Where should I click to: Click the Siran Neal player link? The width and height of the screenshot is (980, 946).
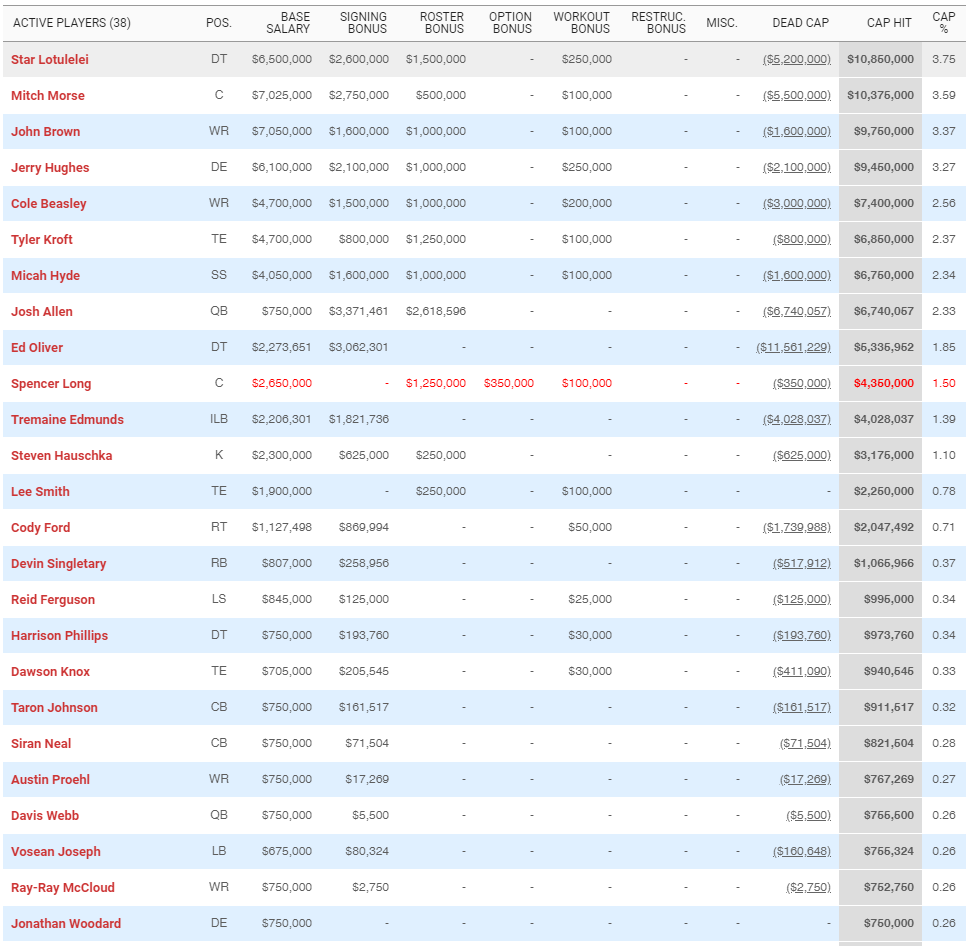click(41, 744)
